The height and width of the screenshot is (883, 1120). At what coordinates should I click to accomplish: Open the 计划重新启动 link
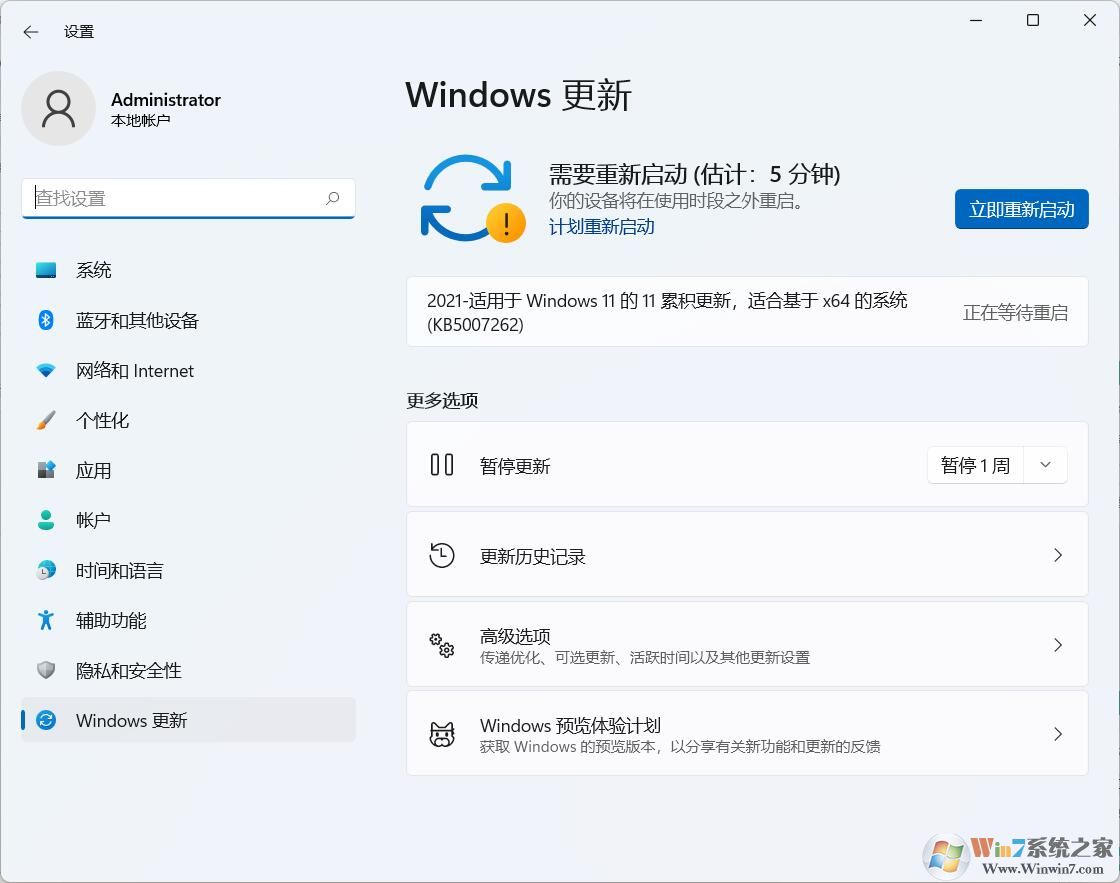[601, 227]
